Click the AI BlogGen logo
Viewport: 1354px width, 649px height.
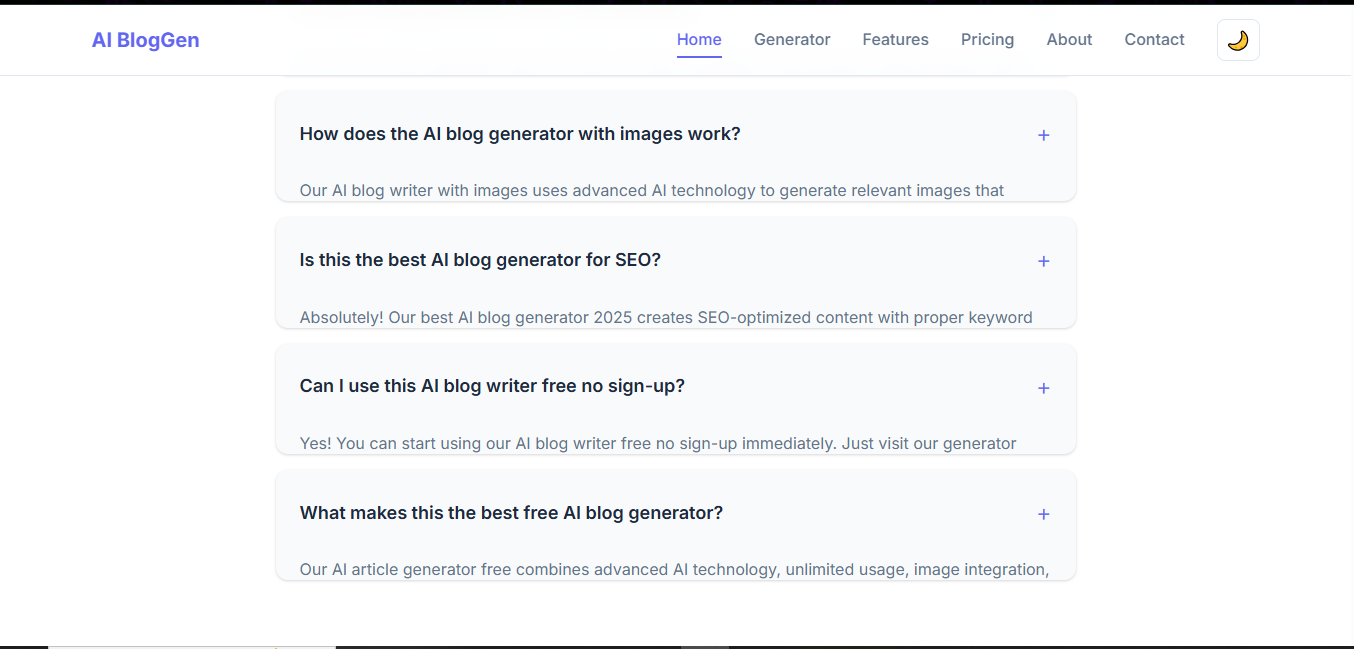coord(145,40)
